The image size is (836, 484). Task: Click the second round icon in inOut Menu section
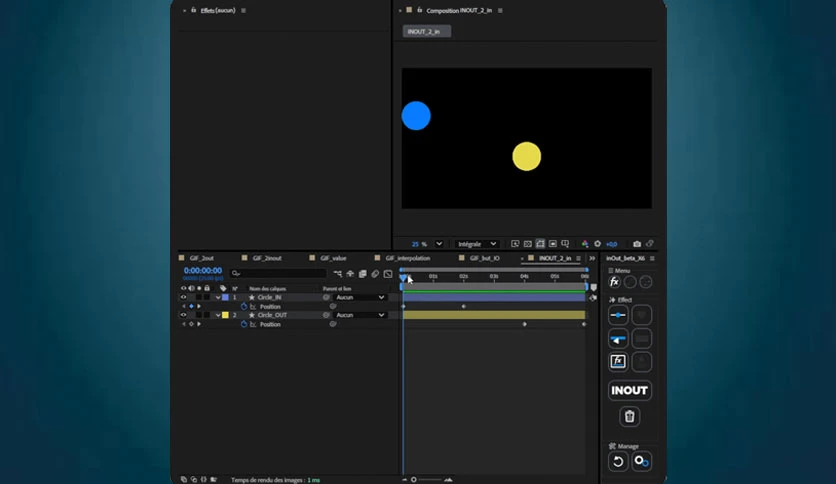(x=630, y=282)
